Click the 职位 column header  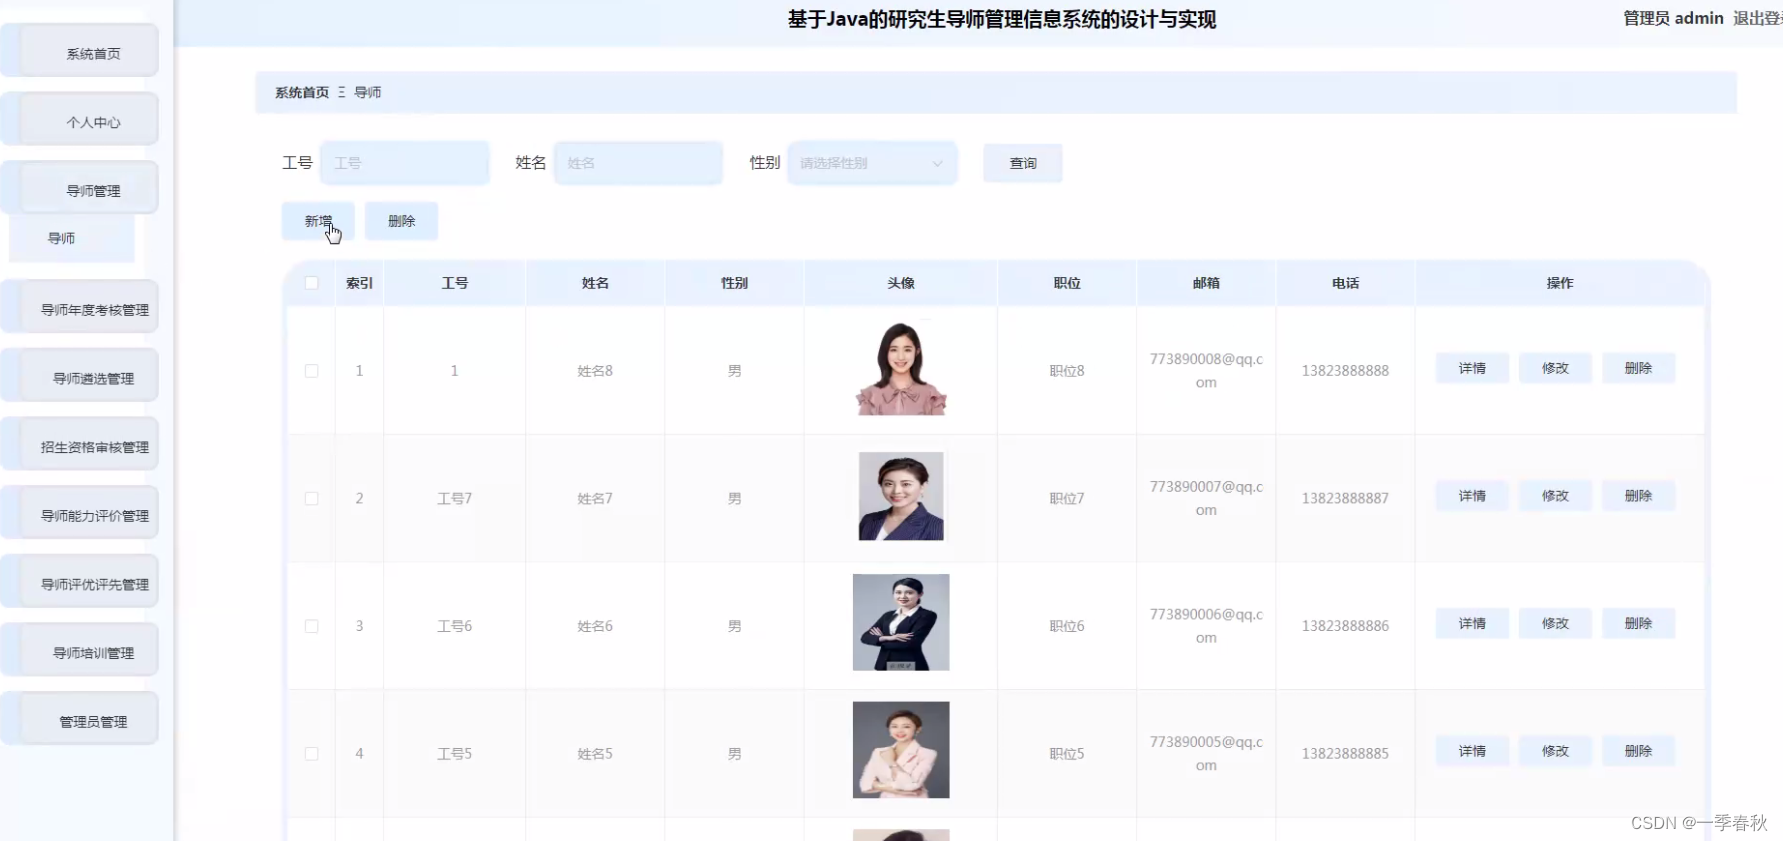pos(1067,283)
